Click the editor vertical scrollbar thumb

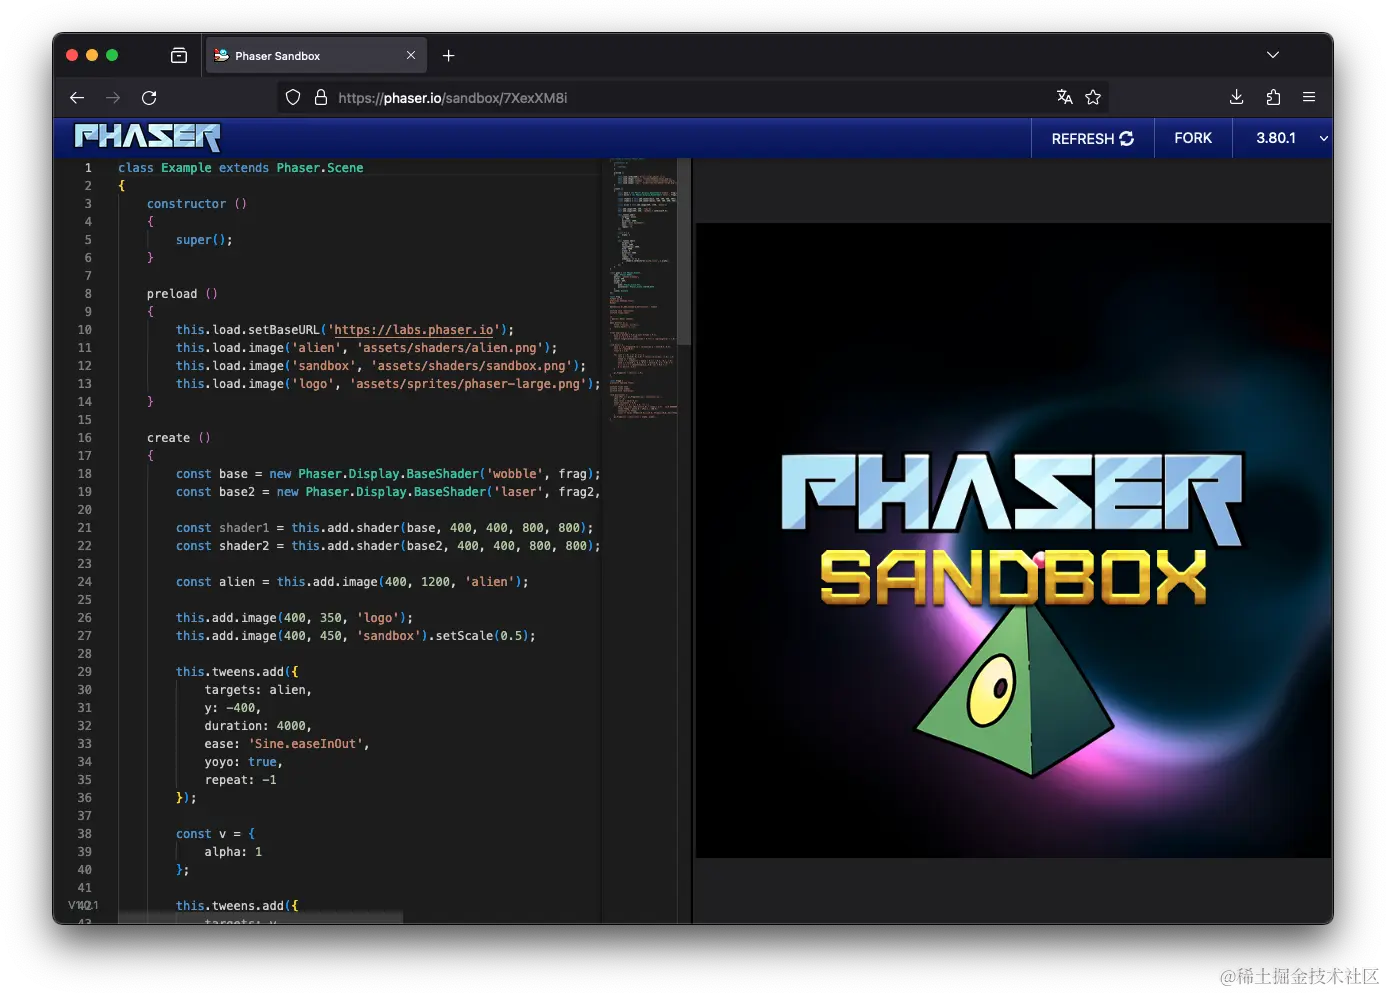684,252
